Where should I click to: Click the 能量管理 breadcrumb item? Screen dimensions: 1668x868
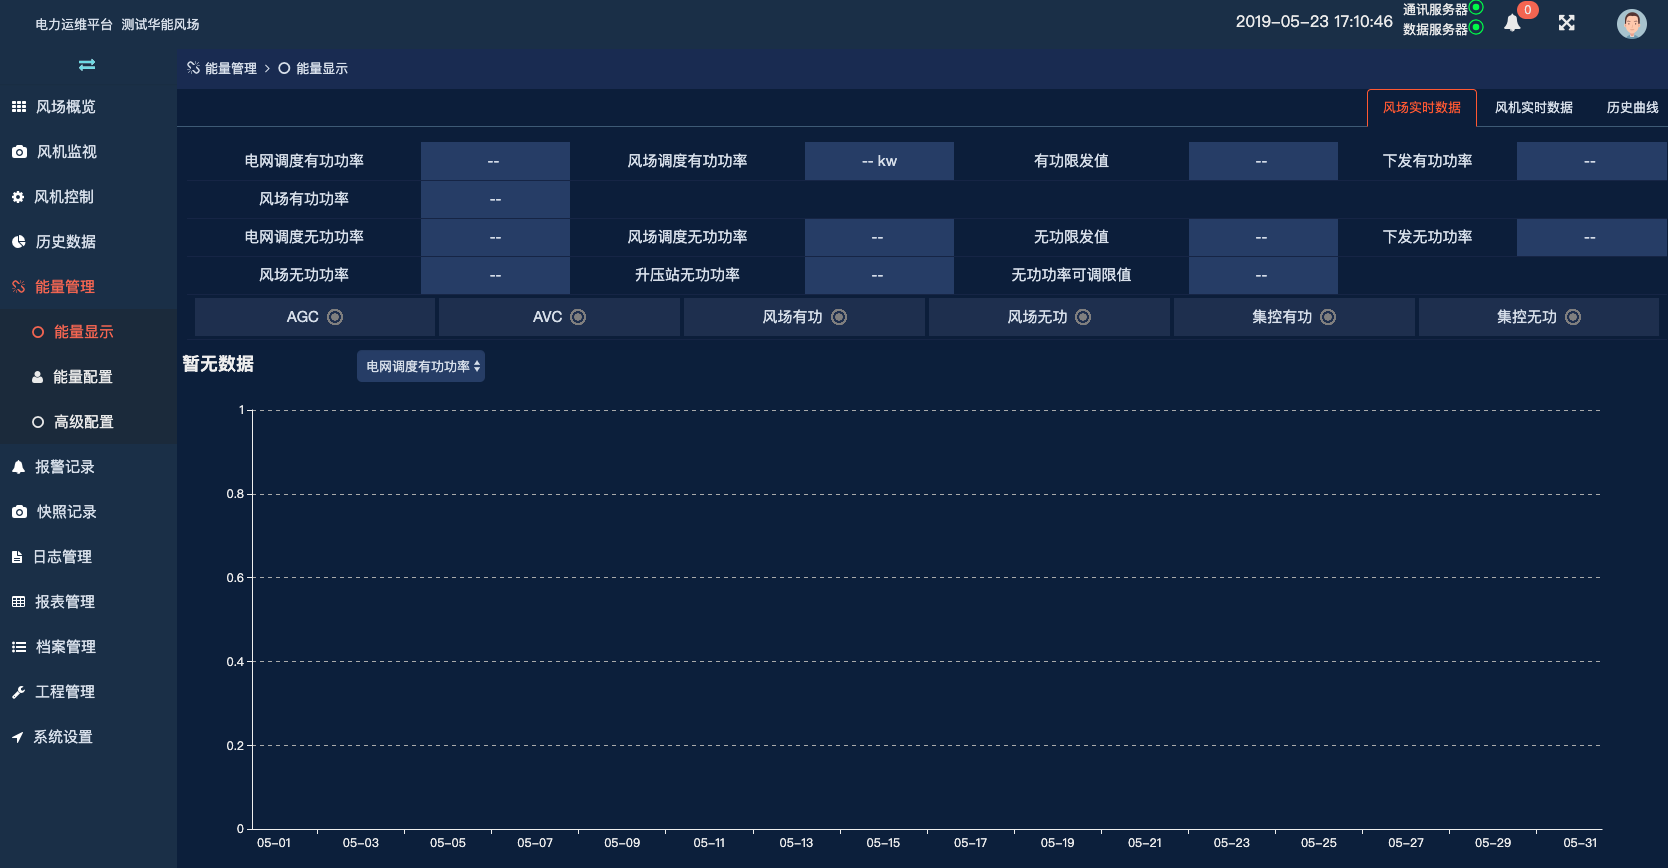[230, 69]
